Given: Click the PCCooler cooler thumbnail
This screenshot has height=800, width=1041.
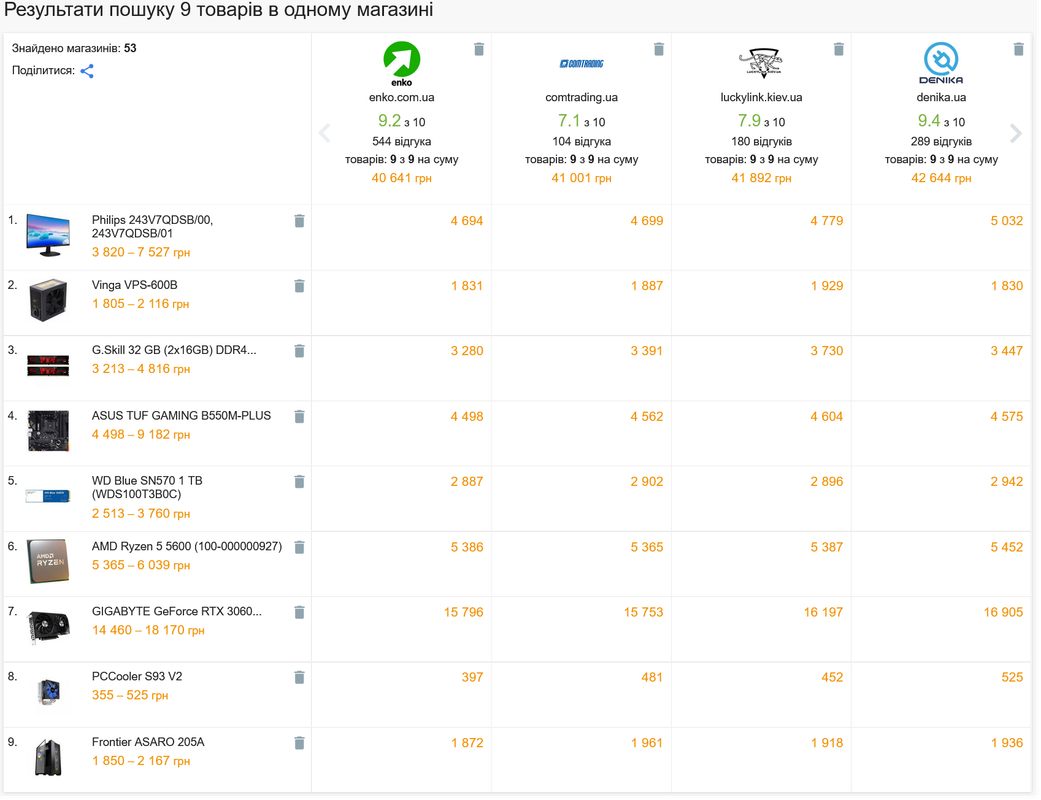Looking at the screenshot, I should (x=48, y=692).
